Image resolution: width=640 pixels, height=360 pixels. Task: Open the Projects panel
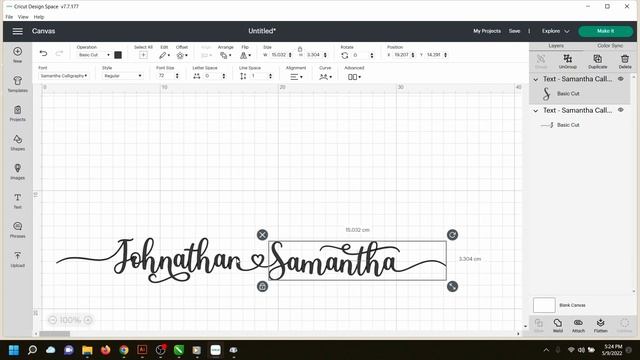(x=18, y=113)
